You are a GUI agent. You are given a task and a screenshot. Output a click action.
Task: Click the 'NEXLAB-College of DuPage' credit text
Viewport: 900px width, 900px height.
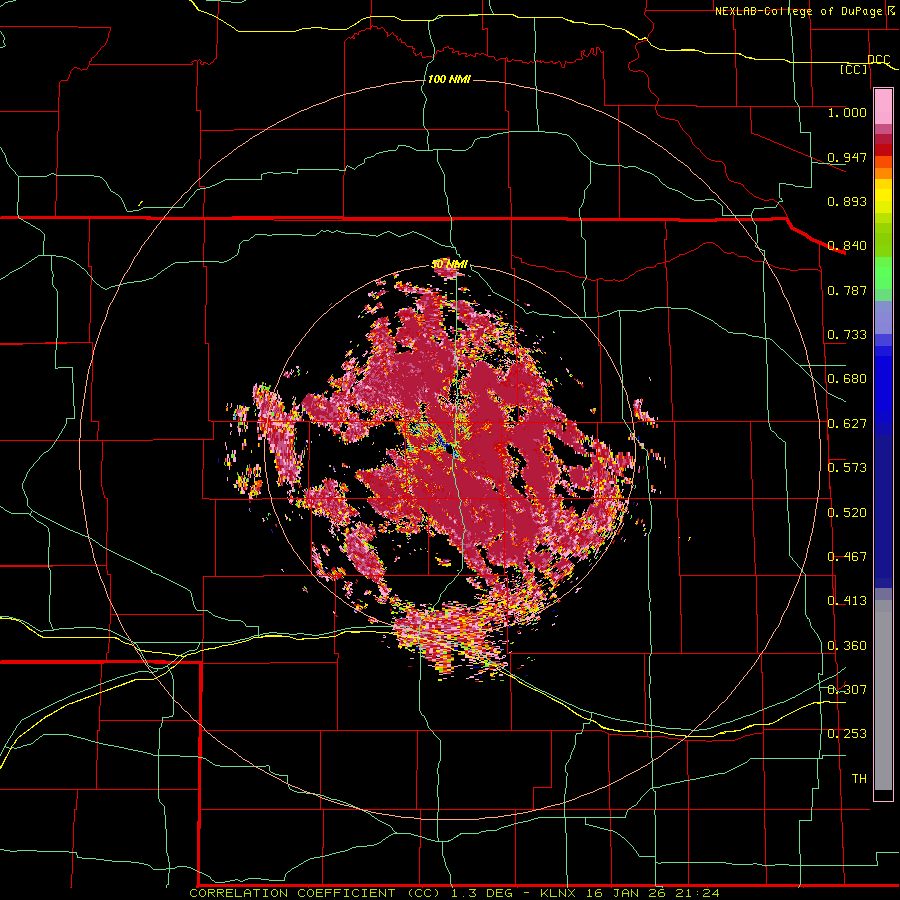pyautogui.click(x=800, y=11)
